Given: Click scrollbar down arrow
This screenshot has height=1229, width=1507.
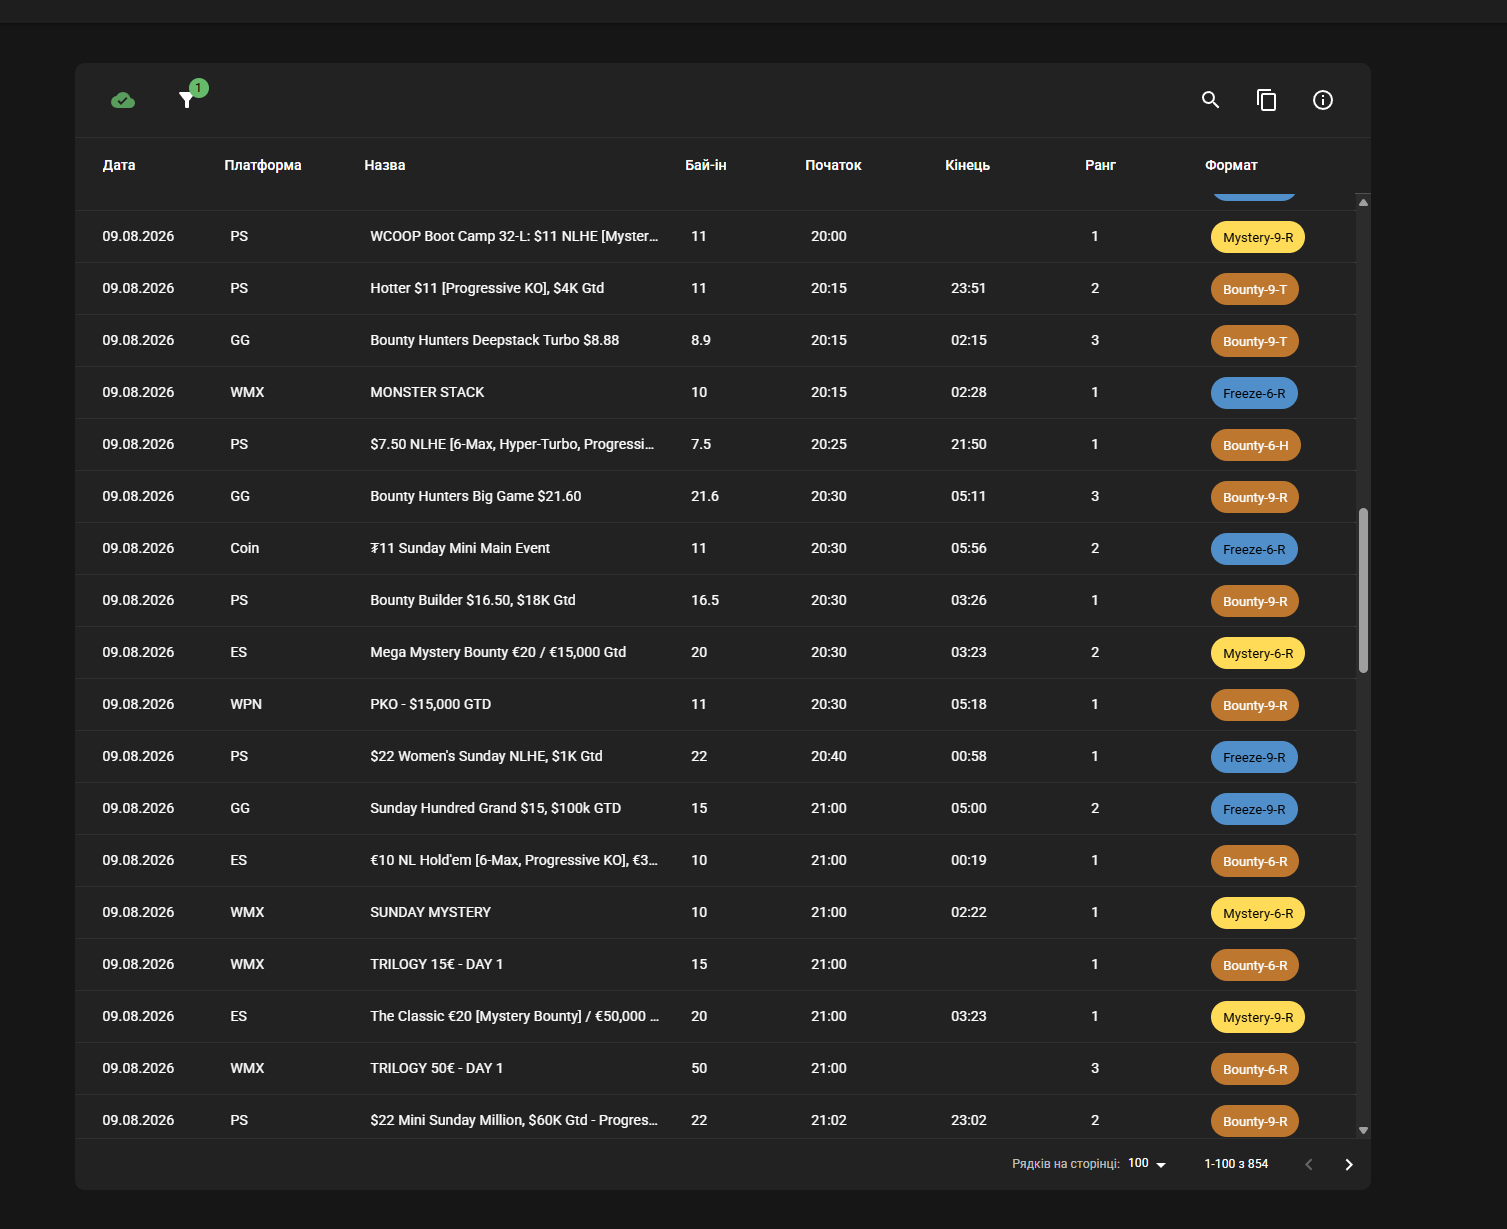Looking at the screenshot, I should click(1363, 1130).
